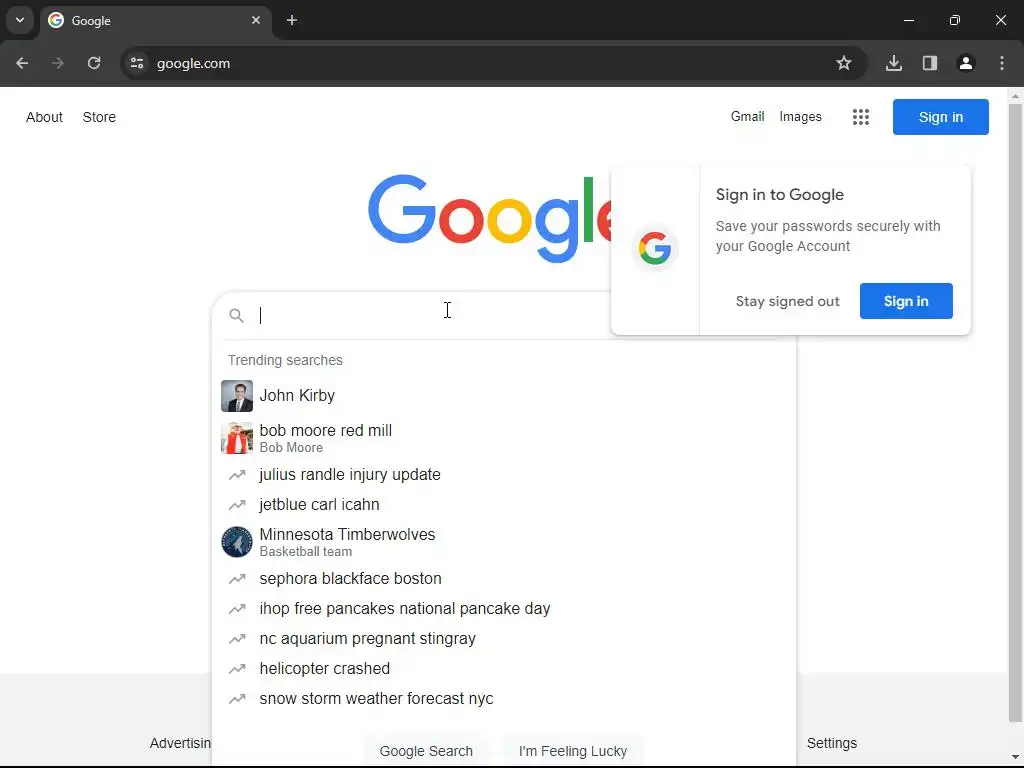Close the Google tab

click(x=256, y=20)
